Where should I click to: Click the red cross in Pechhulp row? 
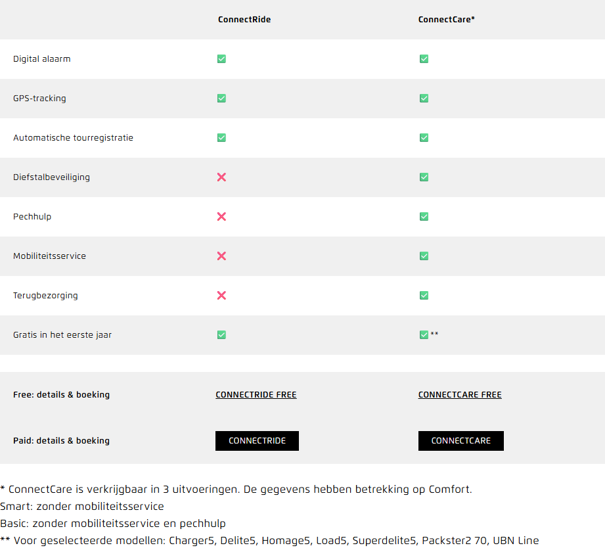coord(221,217)
